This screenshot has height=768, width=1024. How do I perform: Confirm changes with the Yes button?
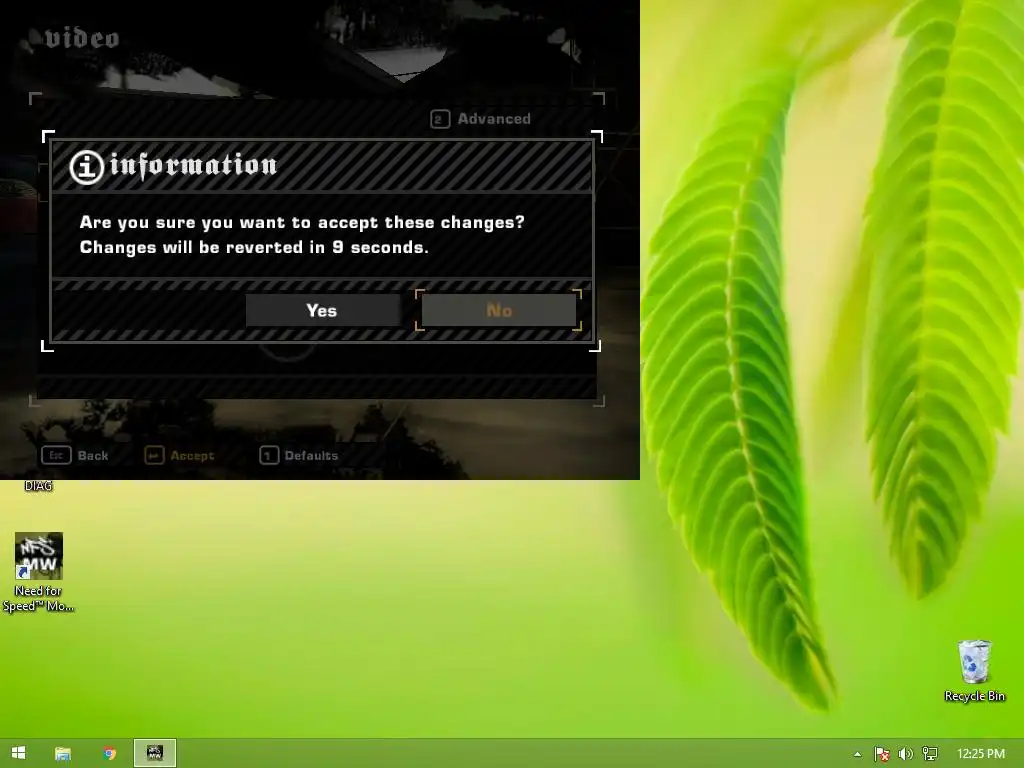[x=323, y=310]
